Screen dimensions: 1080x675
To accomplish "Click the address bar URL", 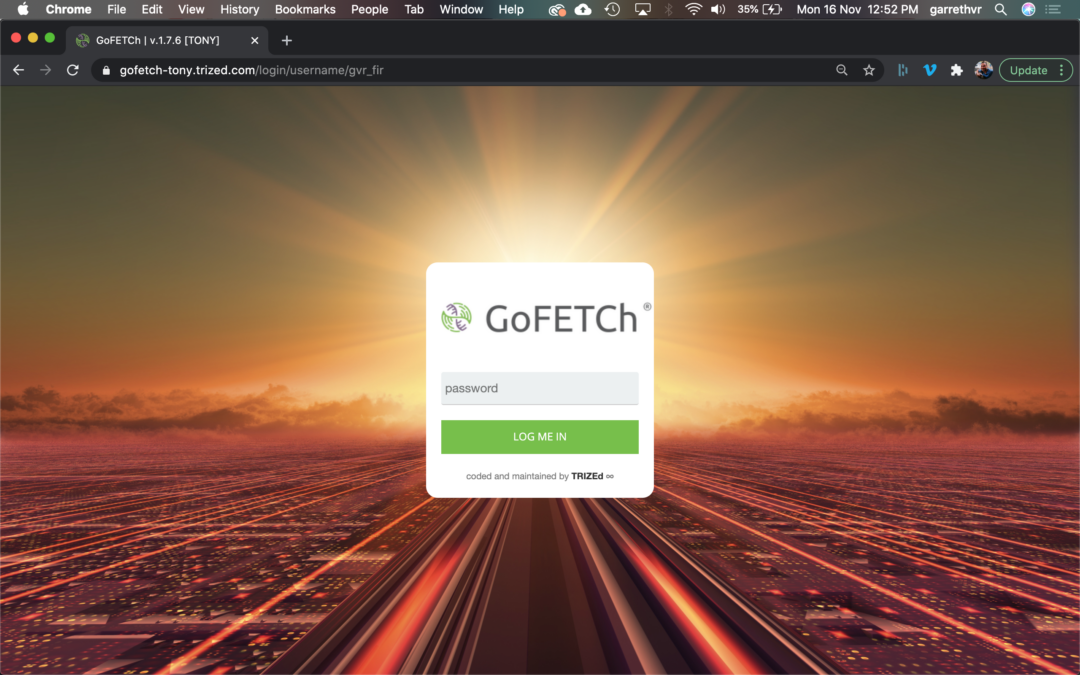I will [x=251, y=70].
